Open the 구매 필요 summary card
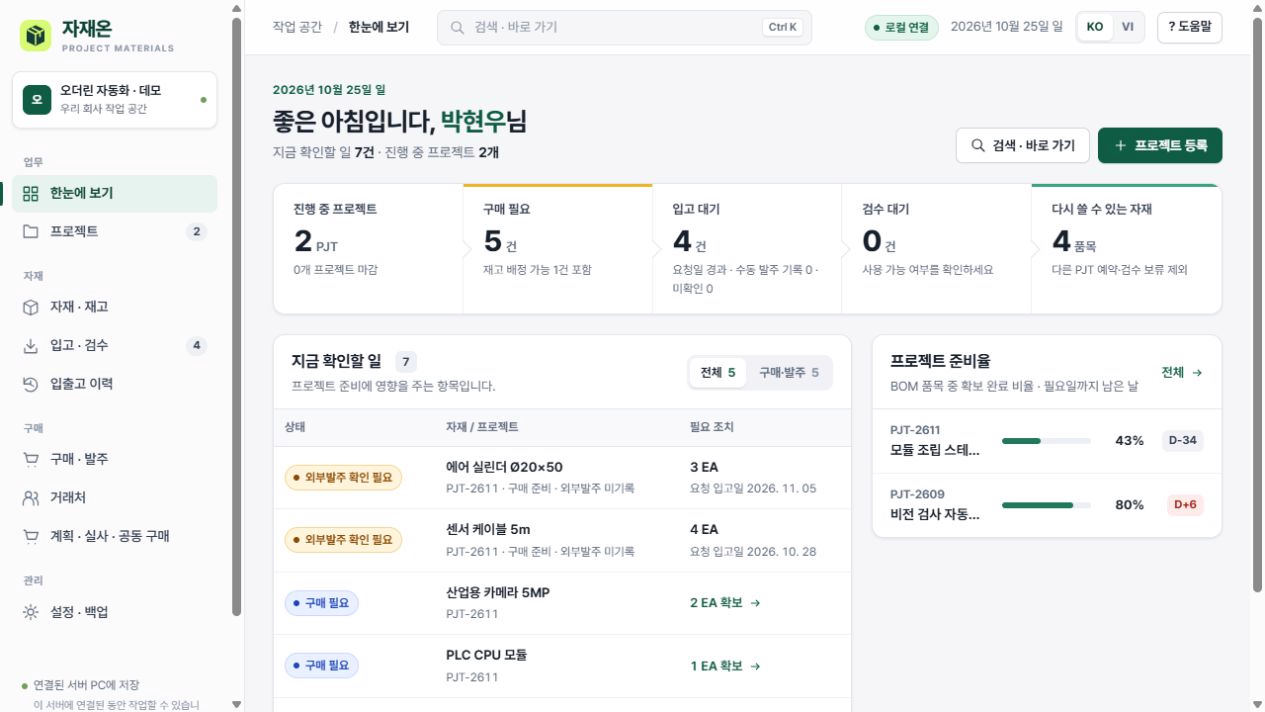The height and width of the screenshot is (712, 1265). (557, 249)
